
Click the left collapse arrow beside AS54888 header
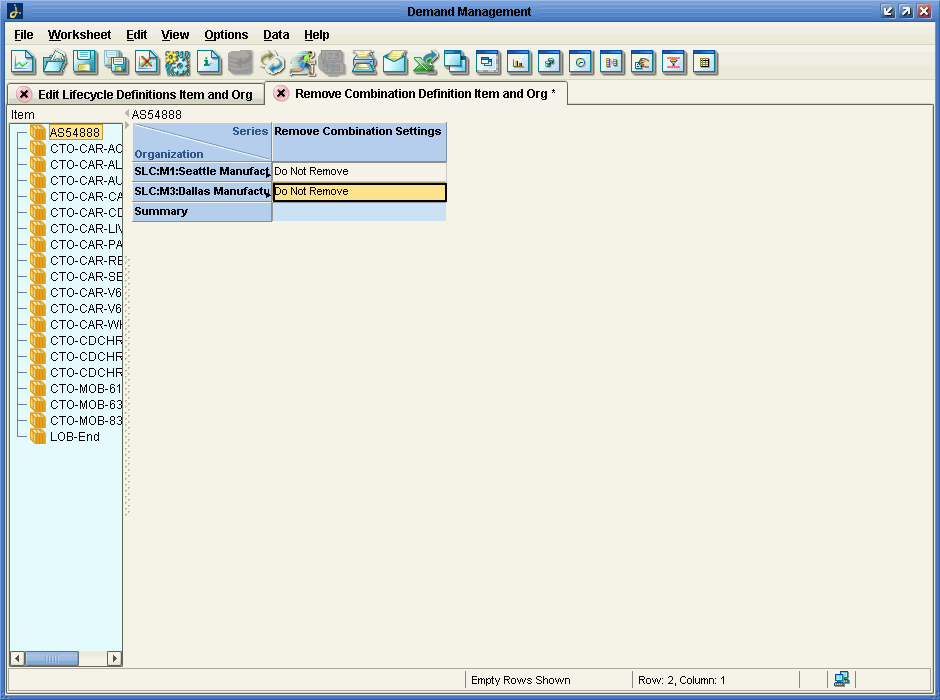click(126, 114)
